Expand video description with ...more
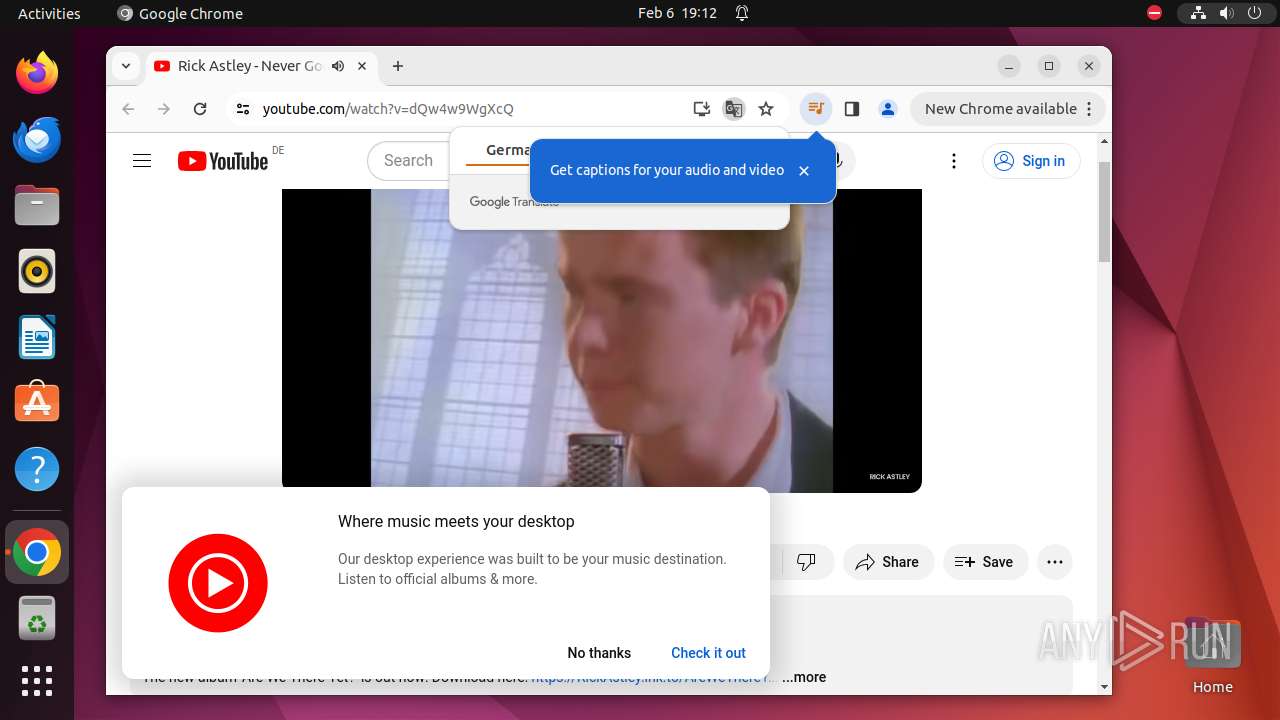The height and width of the screenshot is (720, 1280). click(804, 677)
